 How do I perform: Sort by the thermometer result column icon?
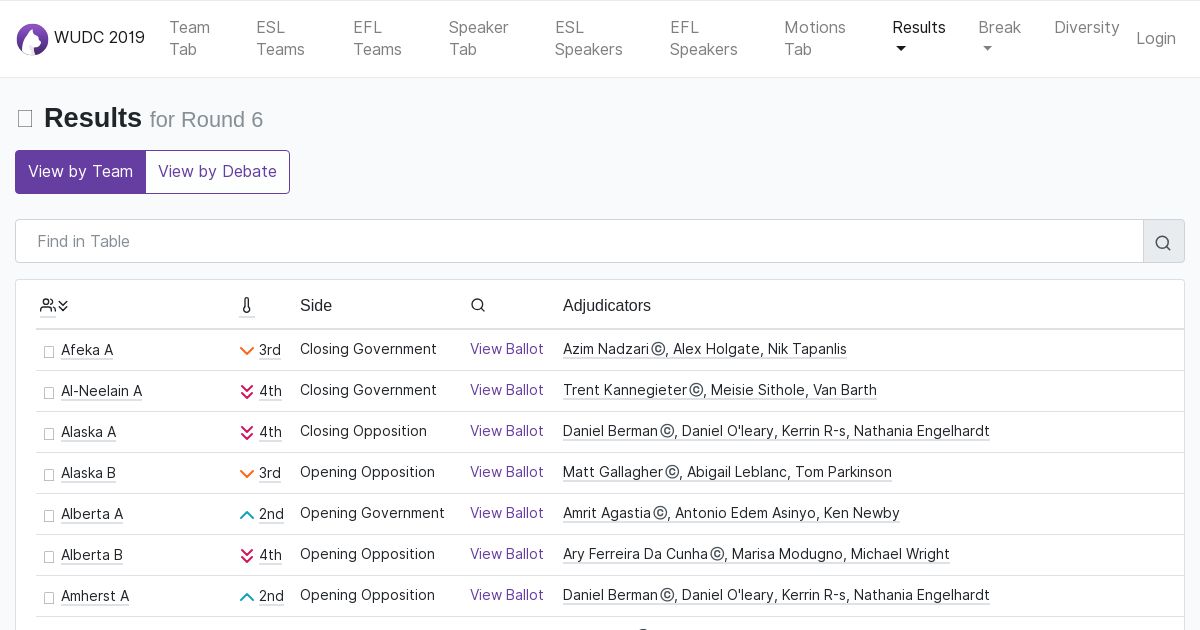click(x=246, y=305)
